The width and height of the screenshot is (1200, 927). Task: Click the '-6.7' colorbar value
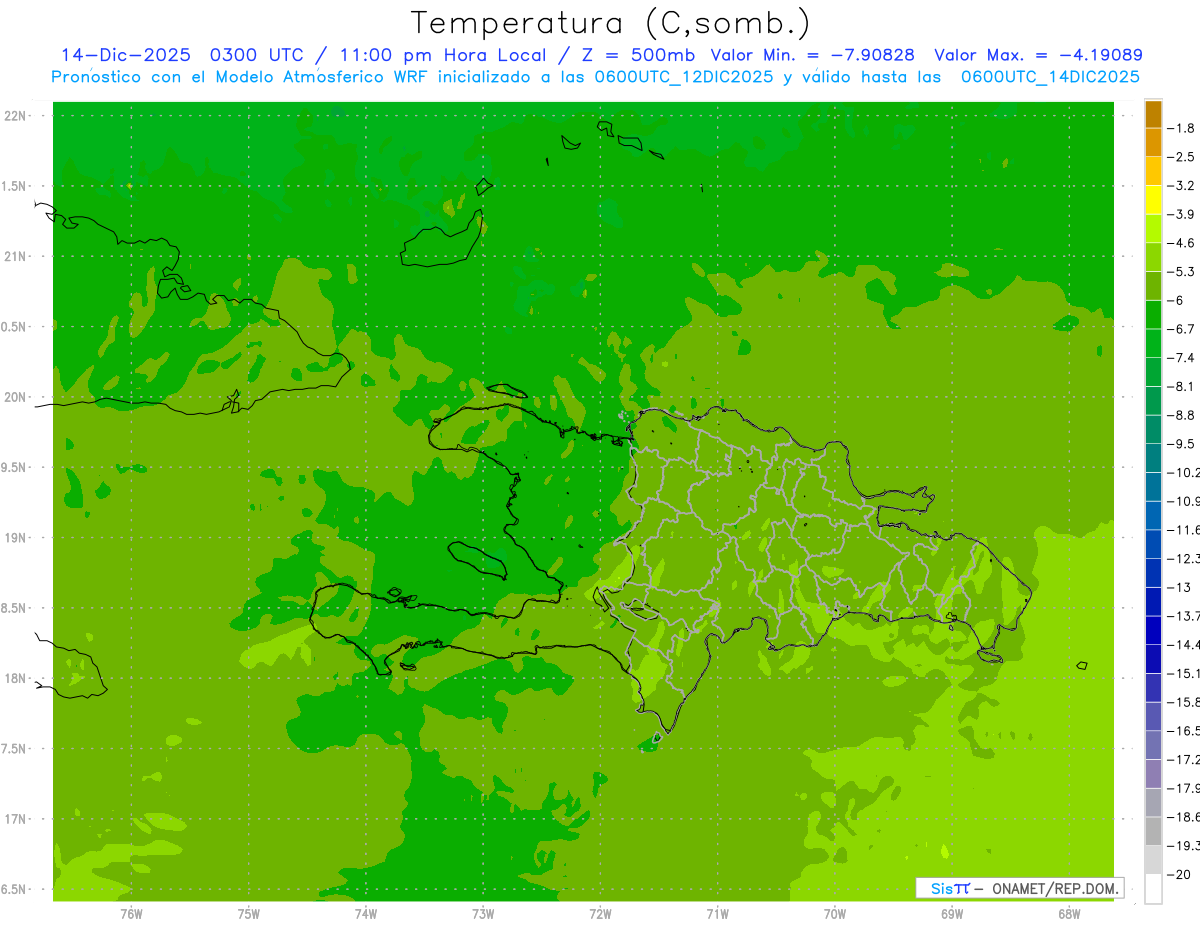point(1182,329)
